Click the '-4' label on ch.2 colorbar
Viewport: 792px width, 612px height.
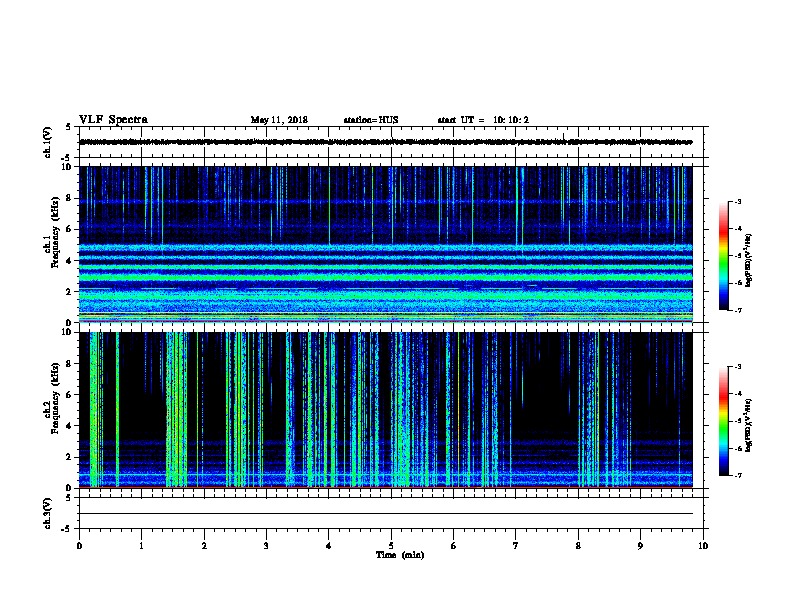(x=737, y=394)
